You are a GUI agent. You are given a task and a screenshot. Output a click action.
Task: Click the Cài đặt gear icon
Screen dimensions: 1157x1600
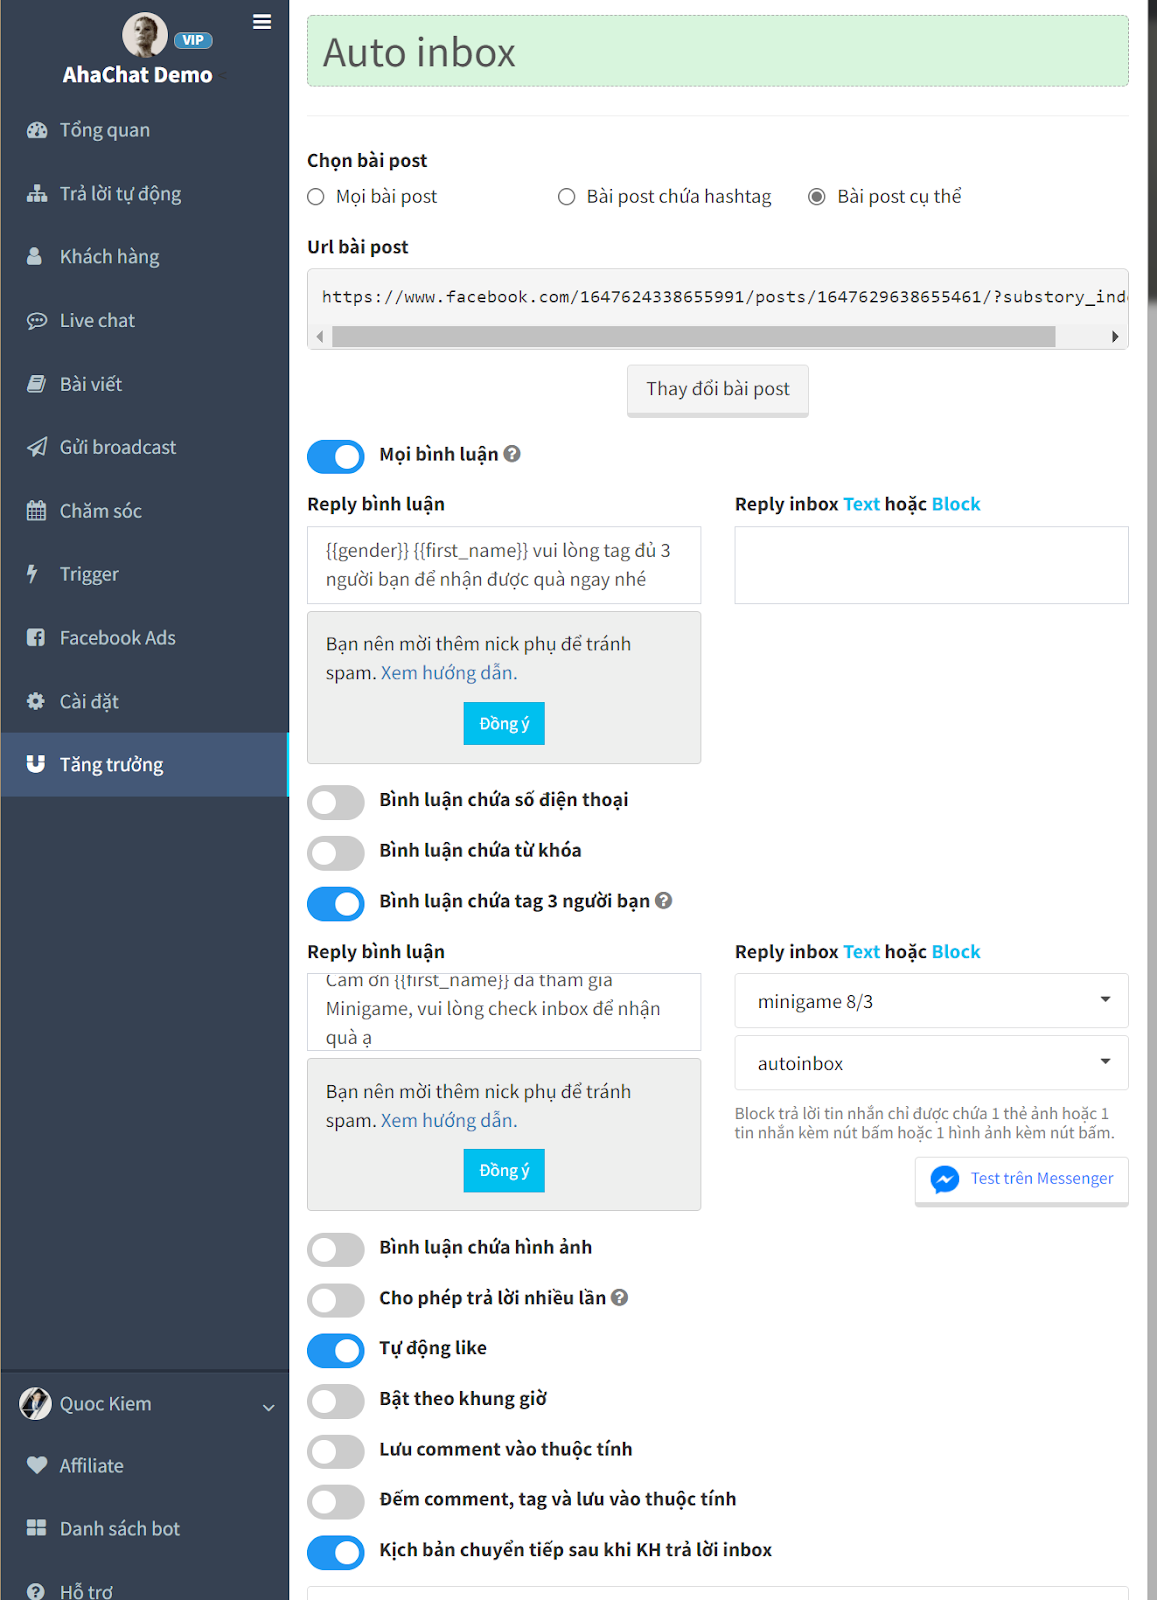[36, 701]
